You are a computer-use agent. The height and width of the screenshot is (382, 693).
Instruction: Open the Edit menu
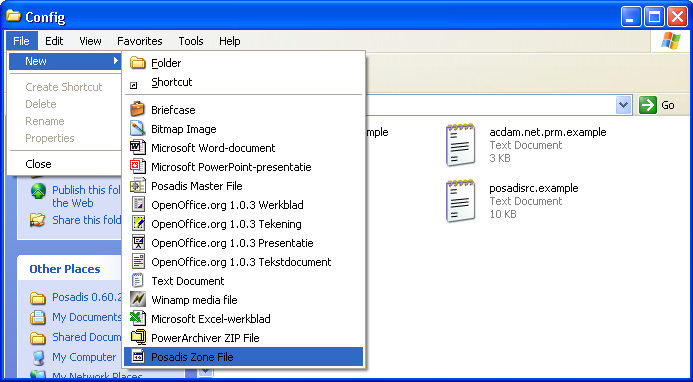coord(54,41)
